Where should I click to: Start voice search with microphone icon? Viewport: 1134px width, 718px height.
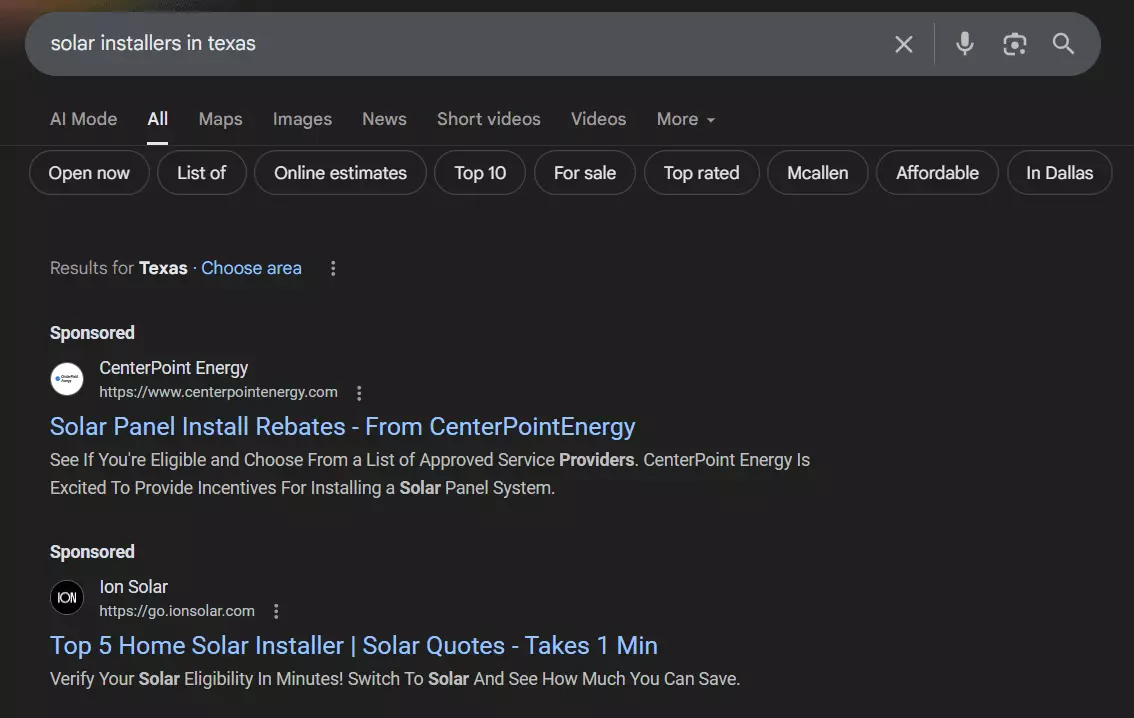(965, 44)
